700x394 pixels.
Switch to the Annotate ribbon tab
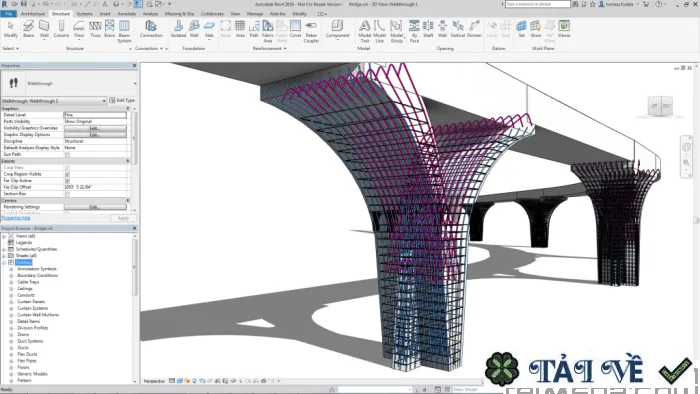click(126, 14)
